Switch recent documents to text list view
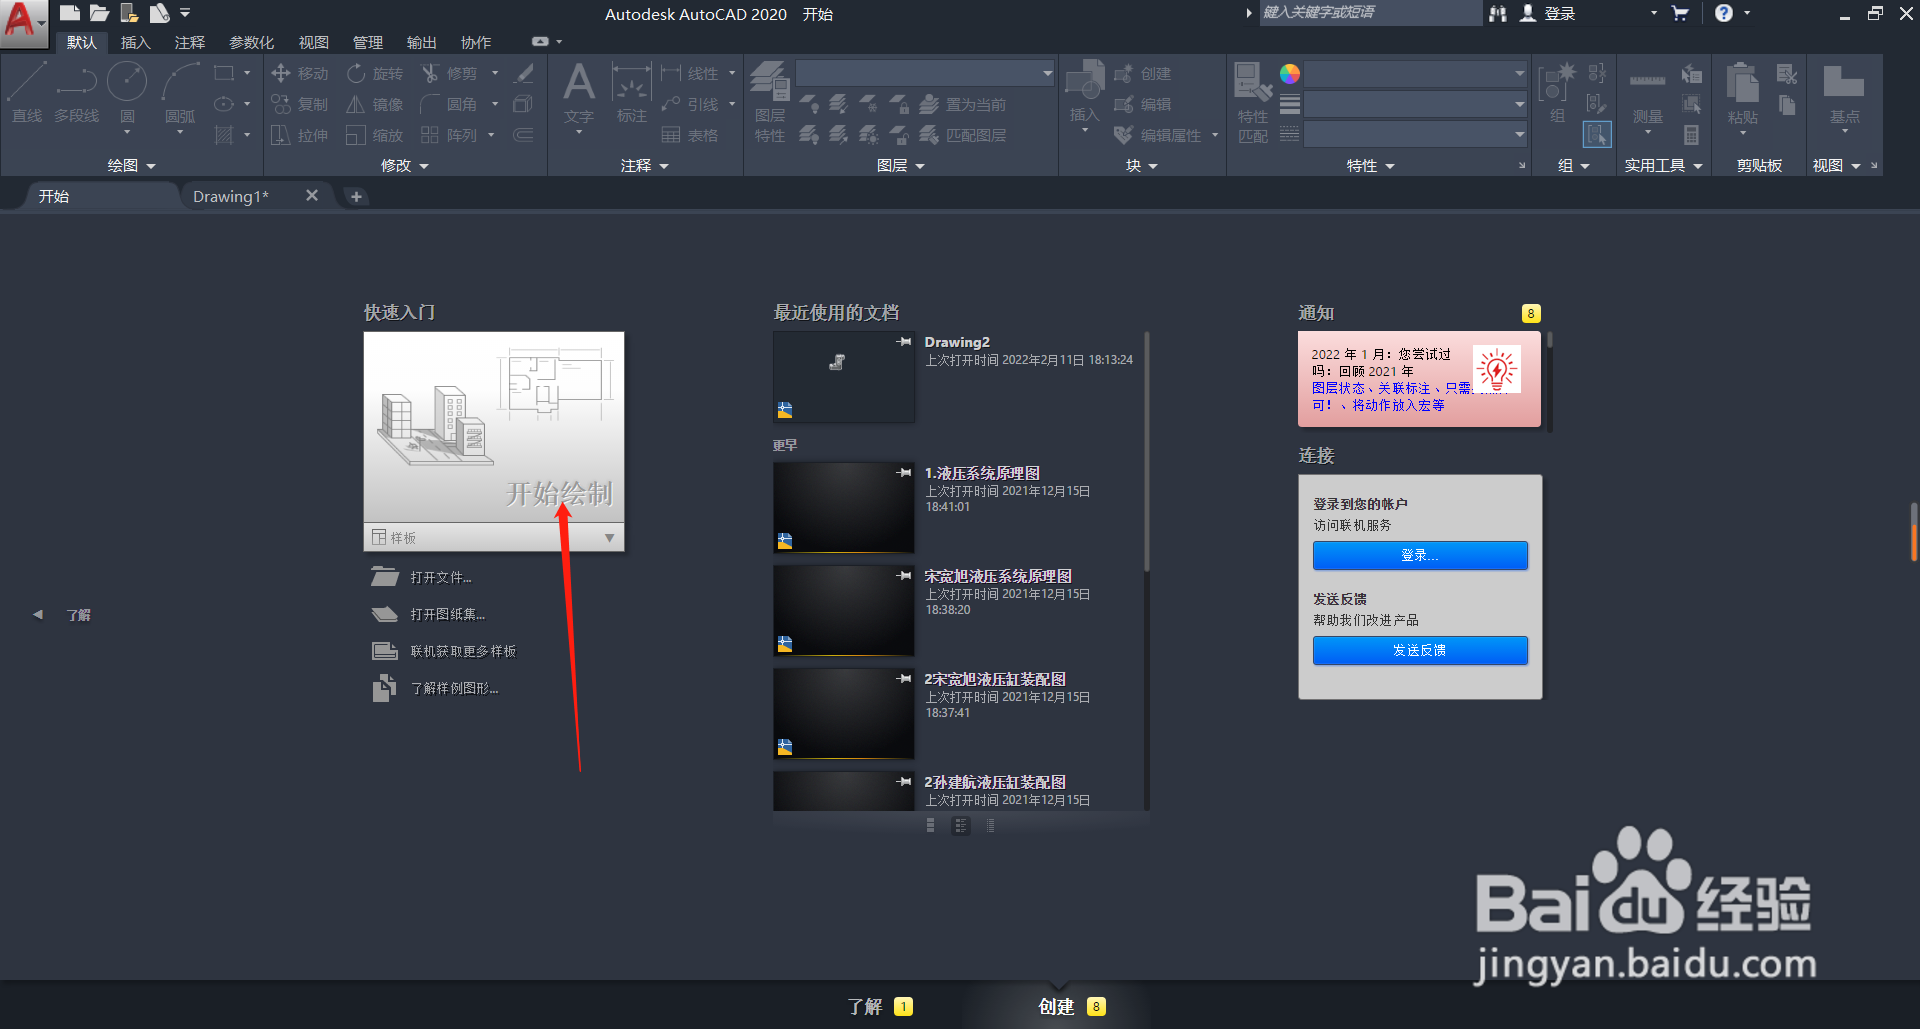This screenshot has height=1029, width=1920. pyautogui.click(x=990, y=826)
